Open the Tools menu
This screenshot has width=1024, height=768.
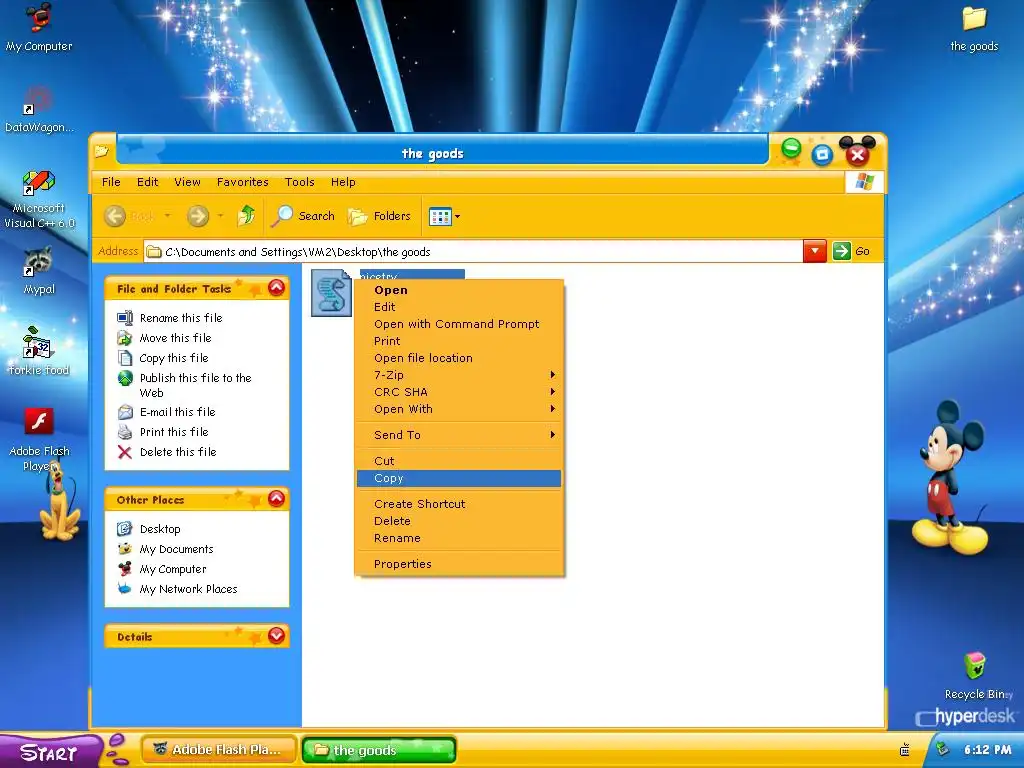pyautogui.click(x=300, y=182)
